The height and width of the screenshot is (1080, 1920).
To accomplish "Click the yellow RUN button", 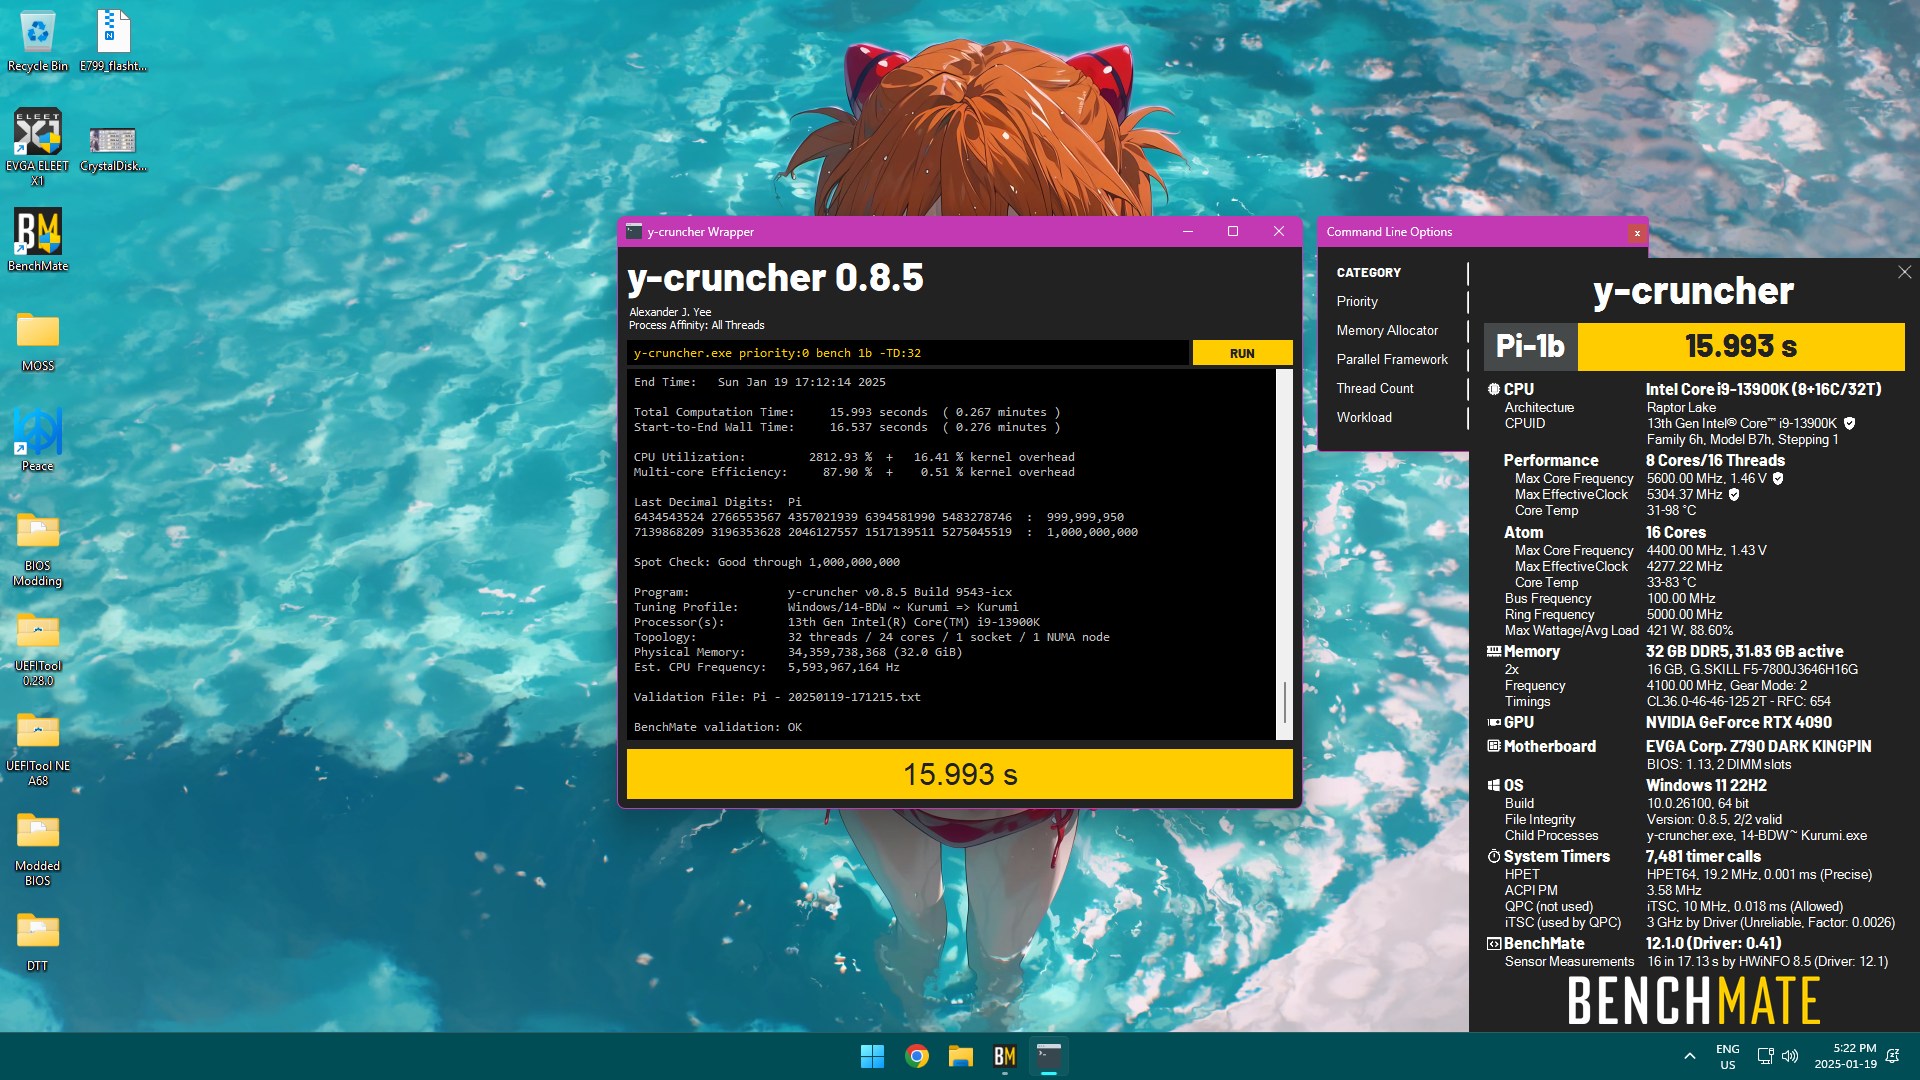I will [x=1242, y=353].
